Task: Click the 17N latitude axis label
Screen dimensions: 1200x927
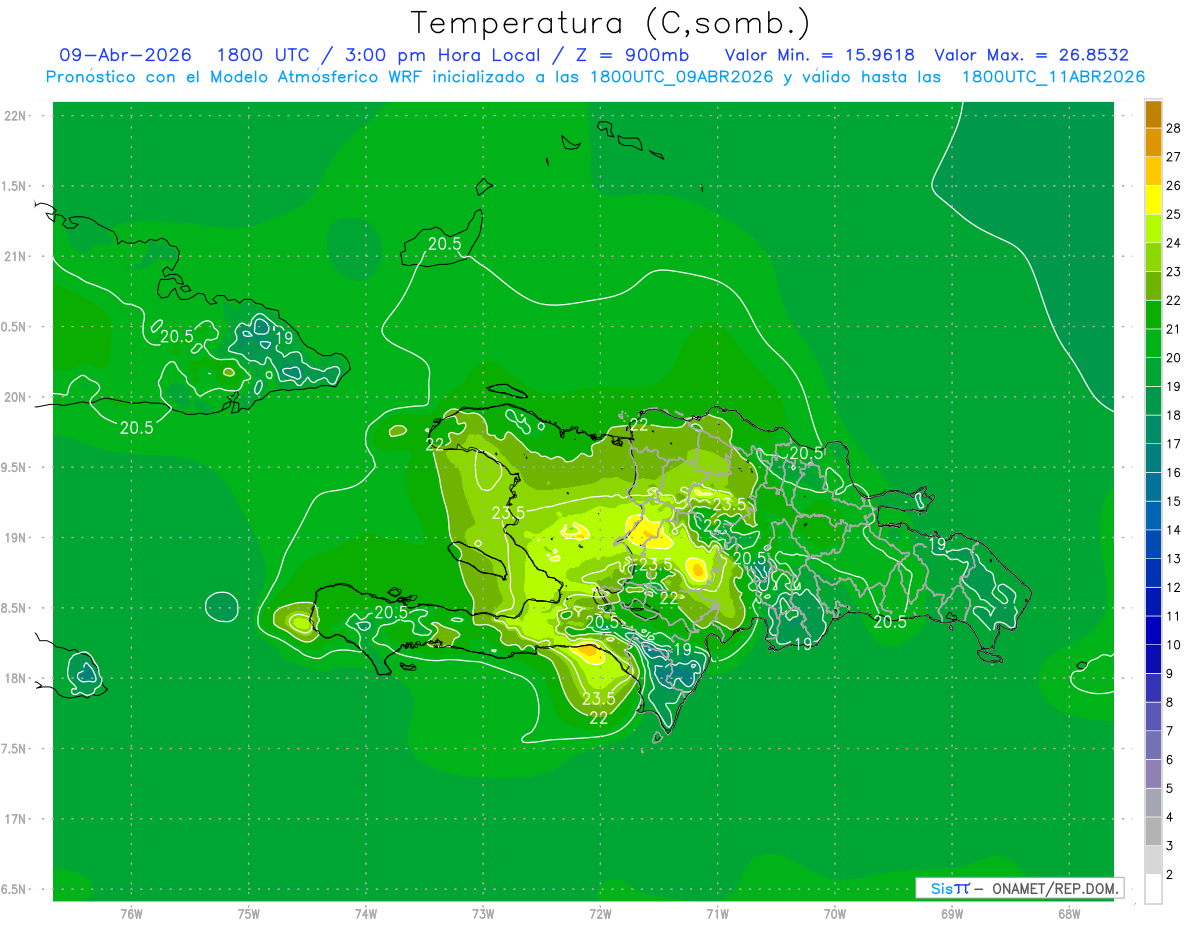Action: coord(15,819)
